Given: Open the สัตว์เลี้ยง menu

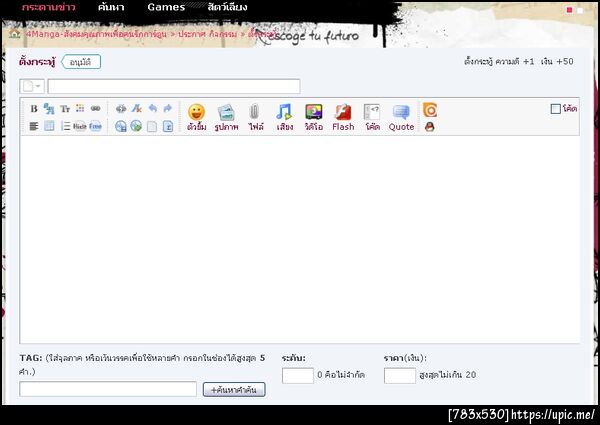Looking at the screenshot, I should 227,7.
